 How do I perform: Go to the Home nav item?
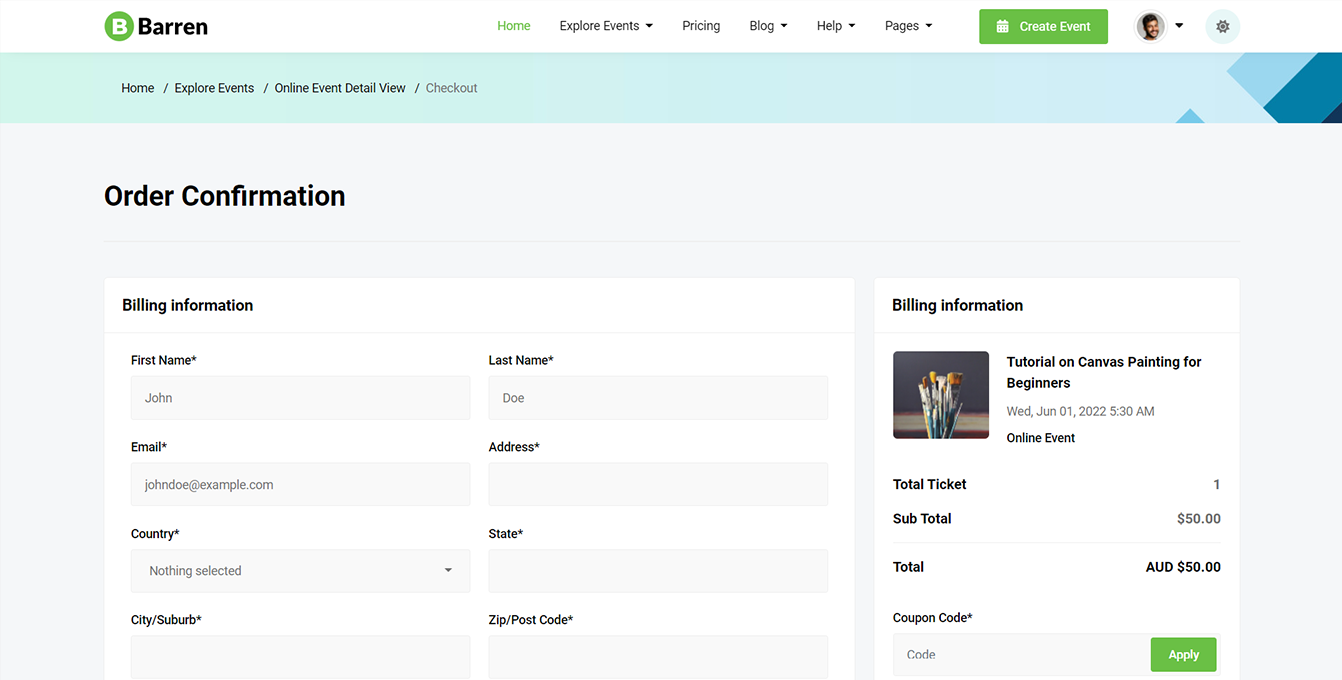[514, 26]
